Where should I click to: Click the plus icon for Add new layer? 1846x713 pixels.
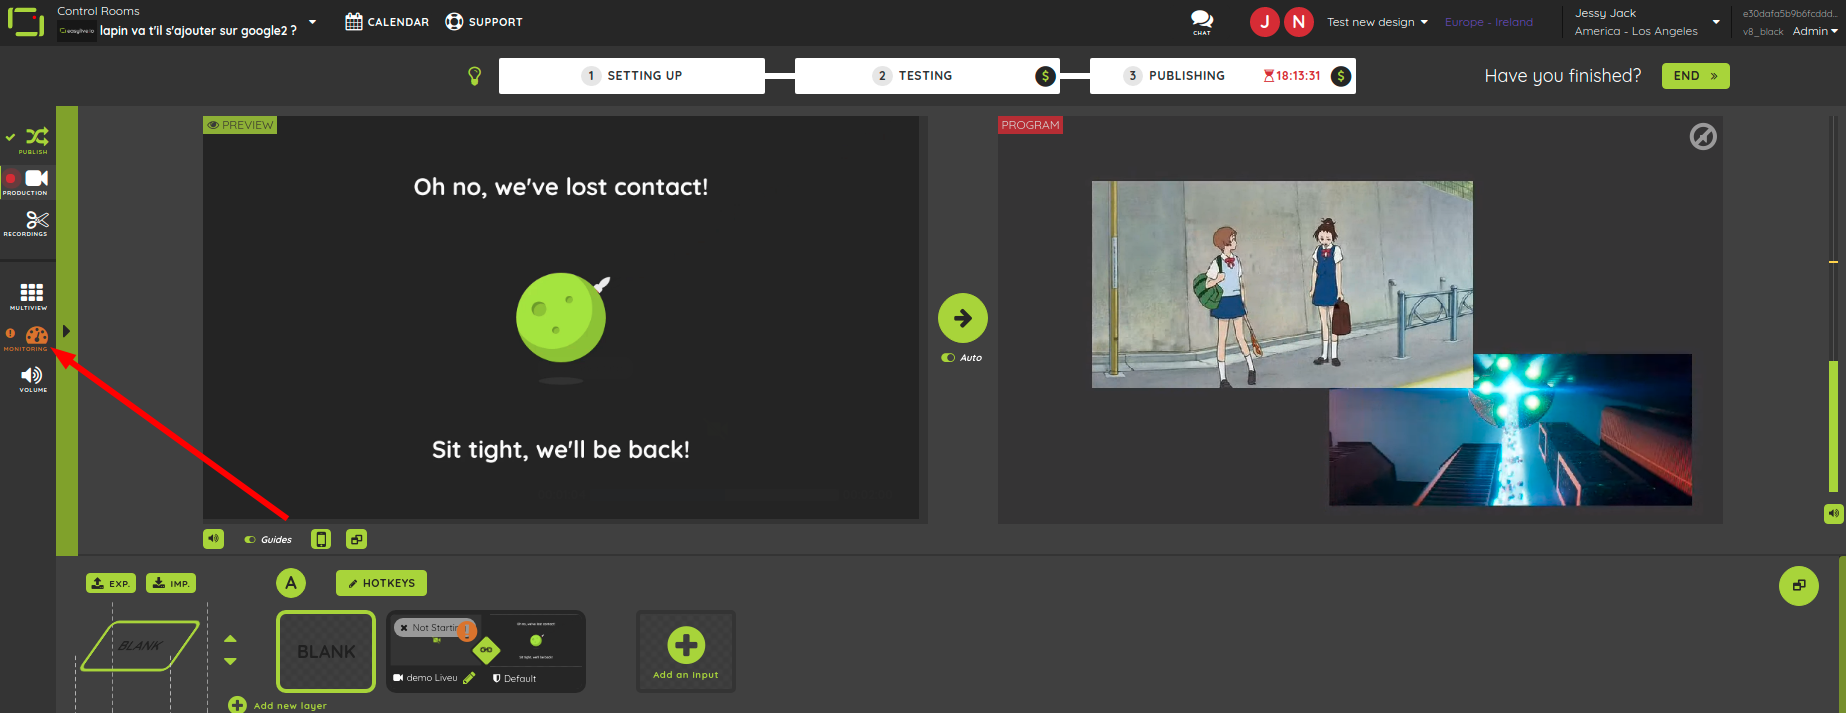pyautogui.click(x=237, y=705)
